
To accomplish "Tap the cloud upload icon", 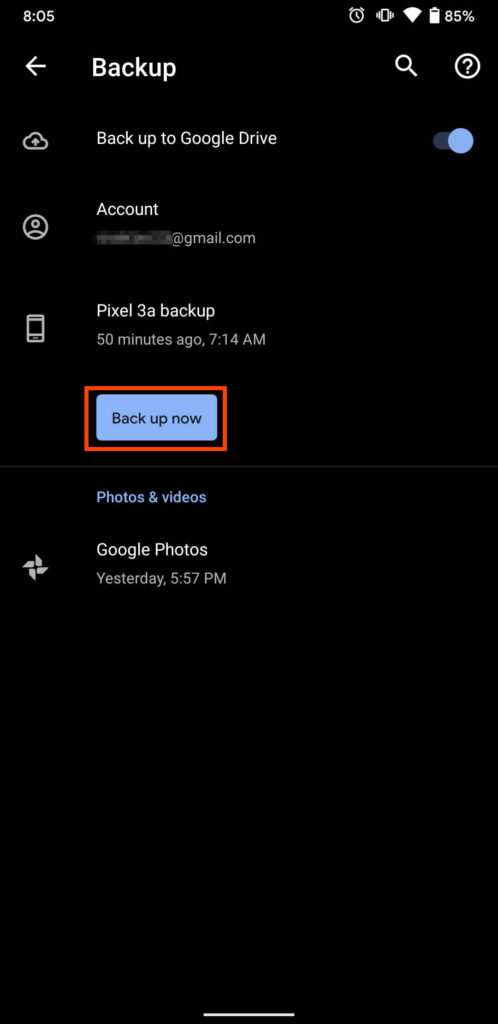I will click(x=35, y=140).
